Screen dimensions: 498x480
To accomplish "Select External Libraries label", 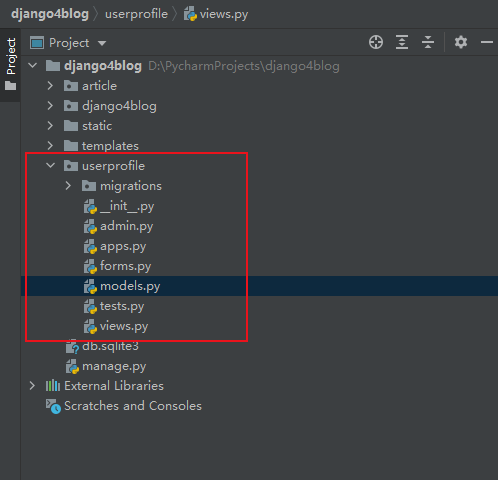I will tap(114, 386).
